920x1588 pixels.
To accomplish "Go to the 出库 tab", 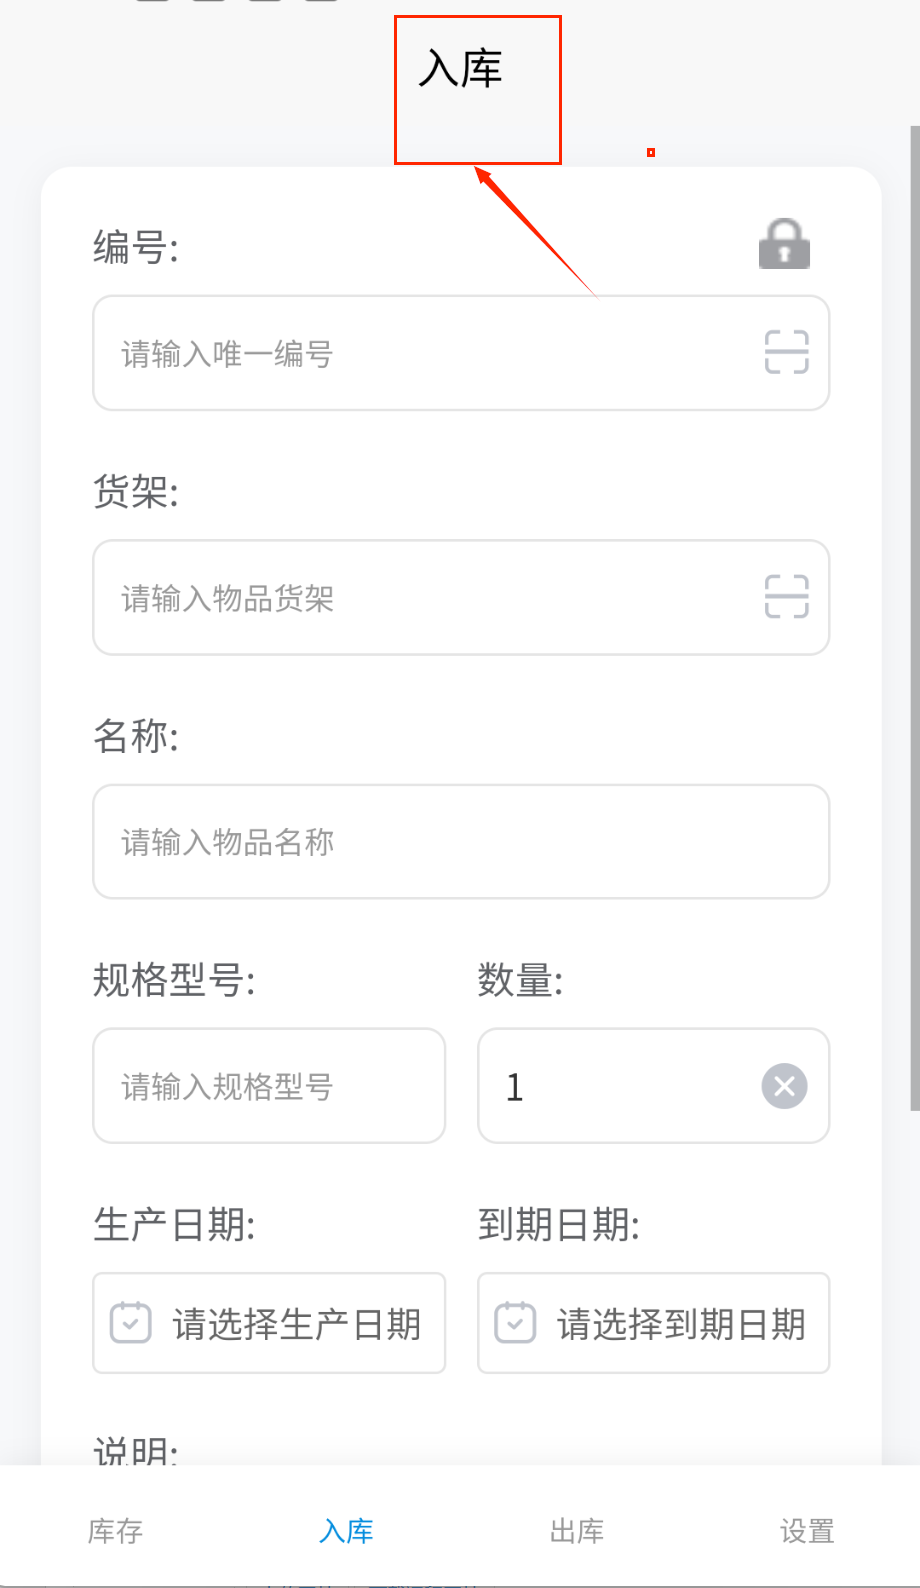I will coord(577,1531).
